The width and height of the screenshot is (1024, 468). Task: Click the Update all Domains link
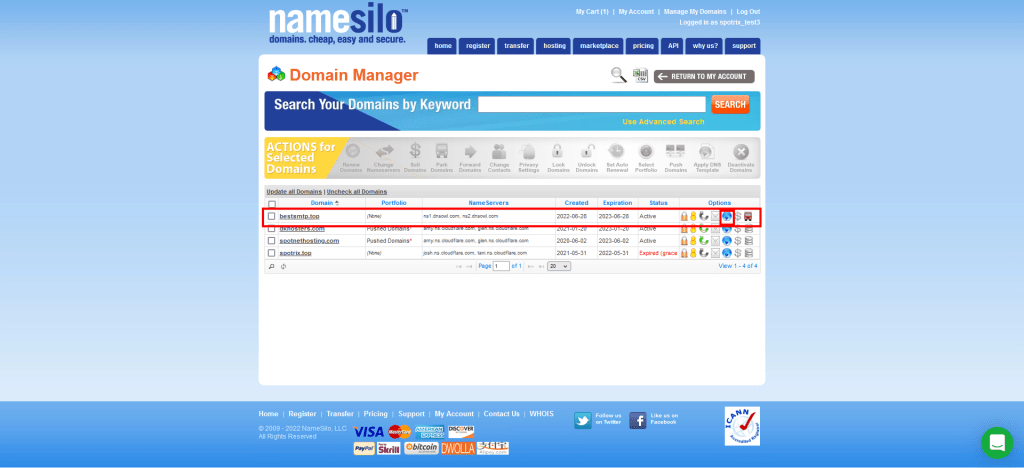pyautogui.click(x=294, y=192)
